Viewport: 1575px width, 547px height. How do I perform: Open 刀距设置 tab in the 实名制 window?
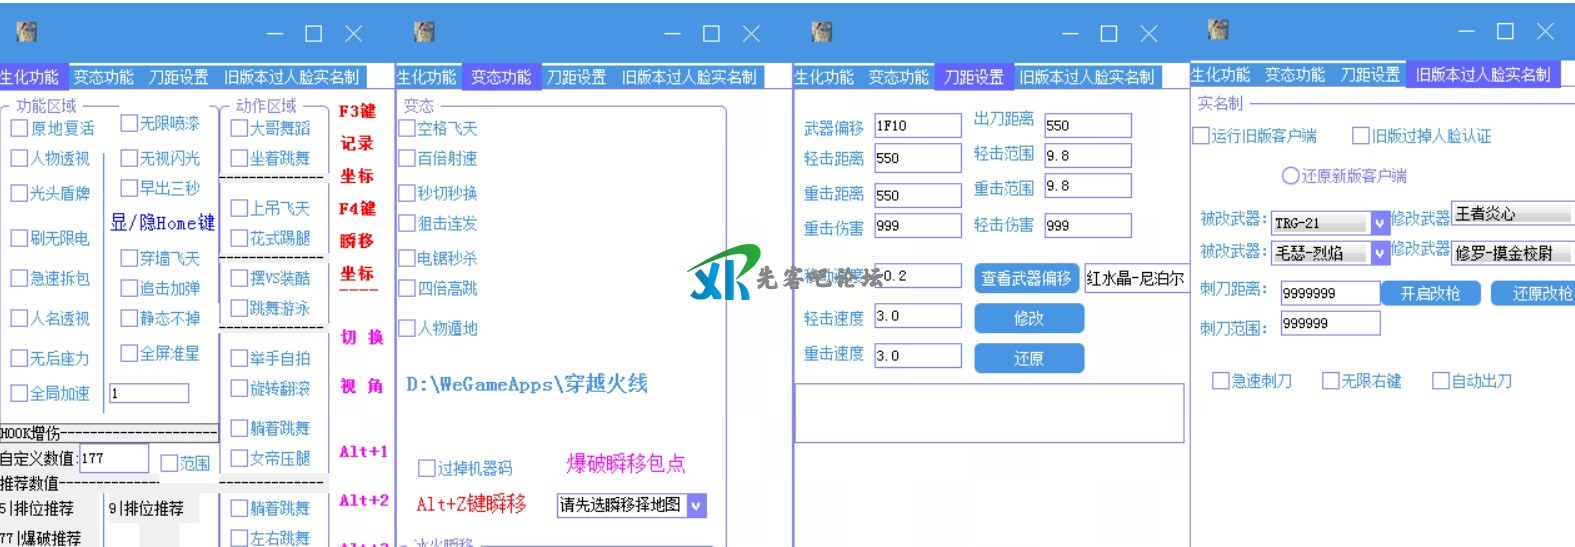click(1369, 75)
